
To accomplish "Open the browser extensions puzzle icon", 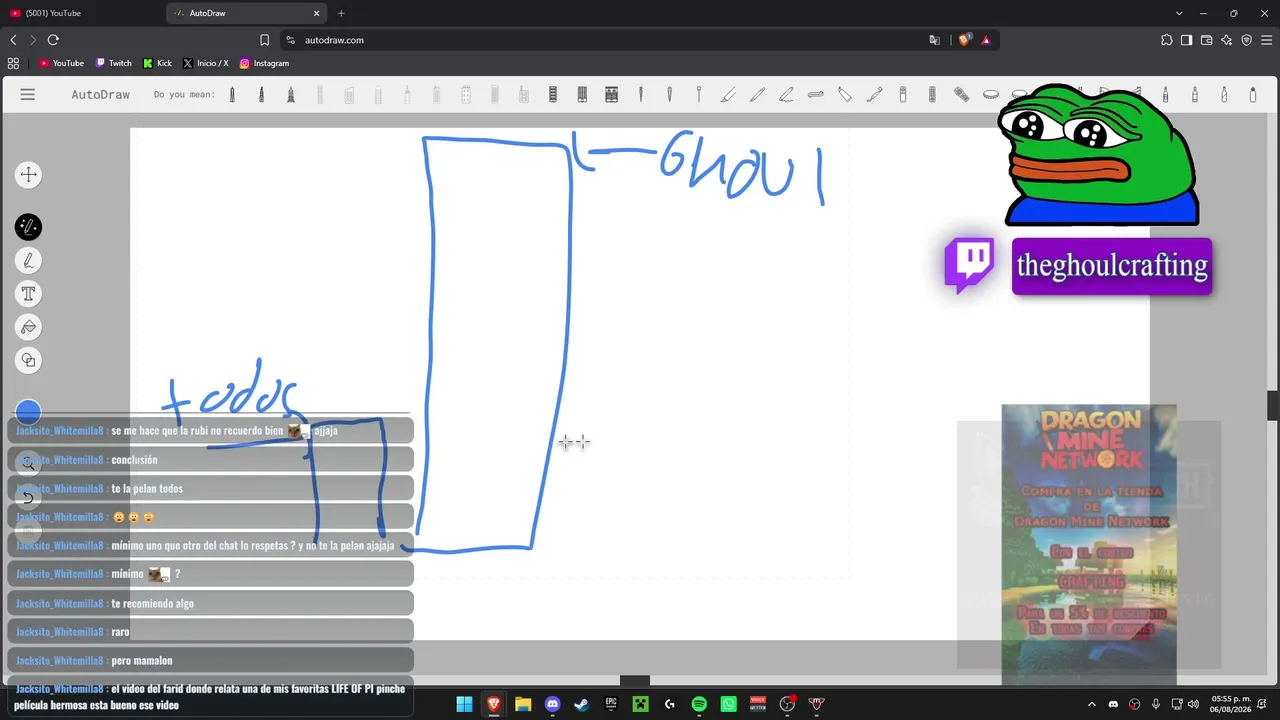I will click(1166, 40).
